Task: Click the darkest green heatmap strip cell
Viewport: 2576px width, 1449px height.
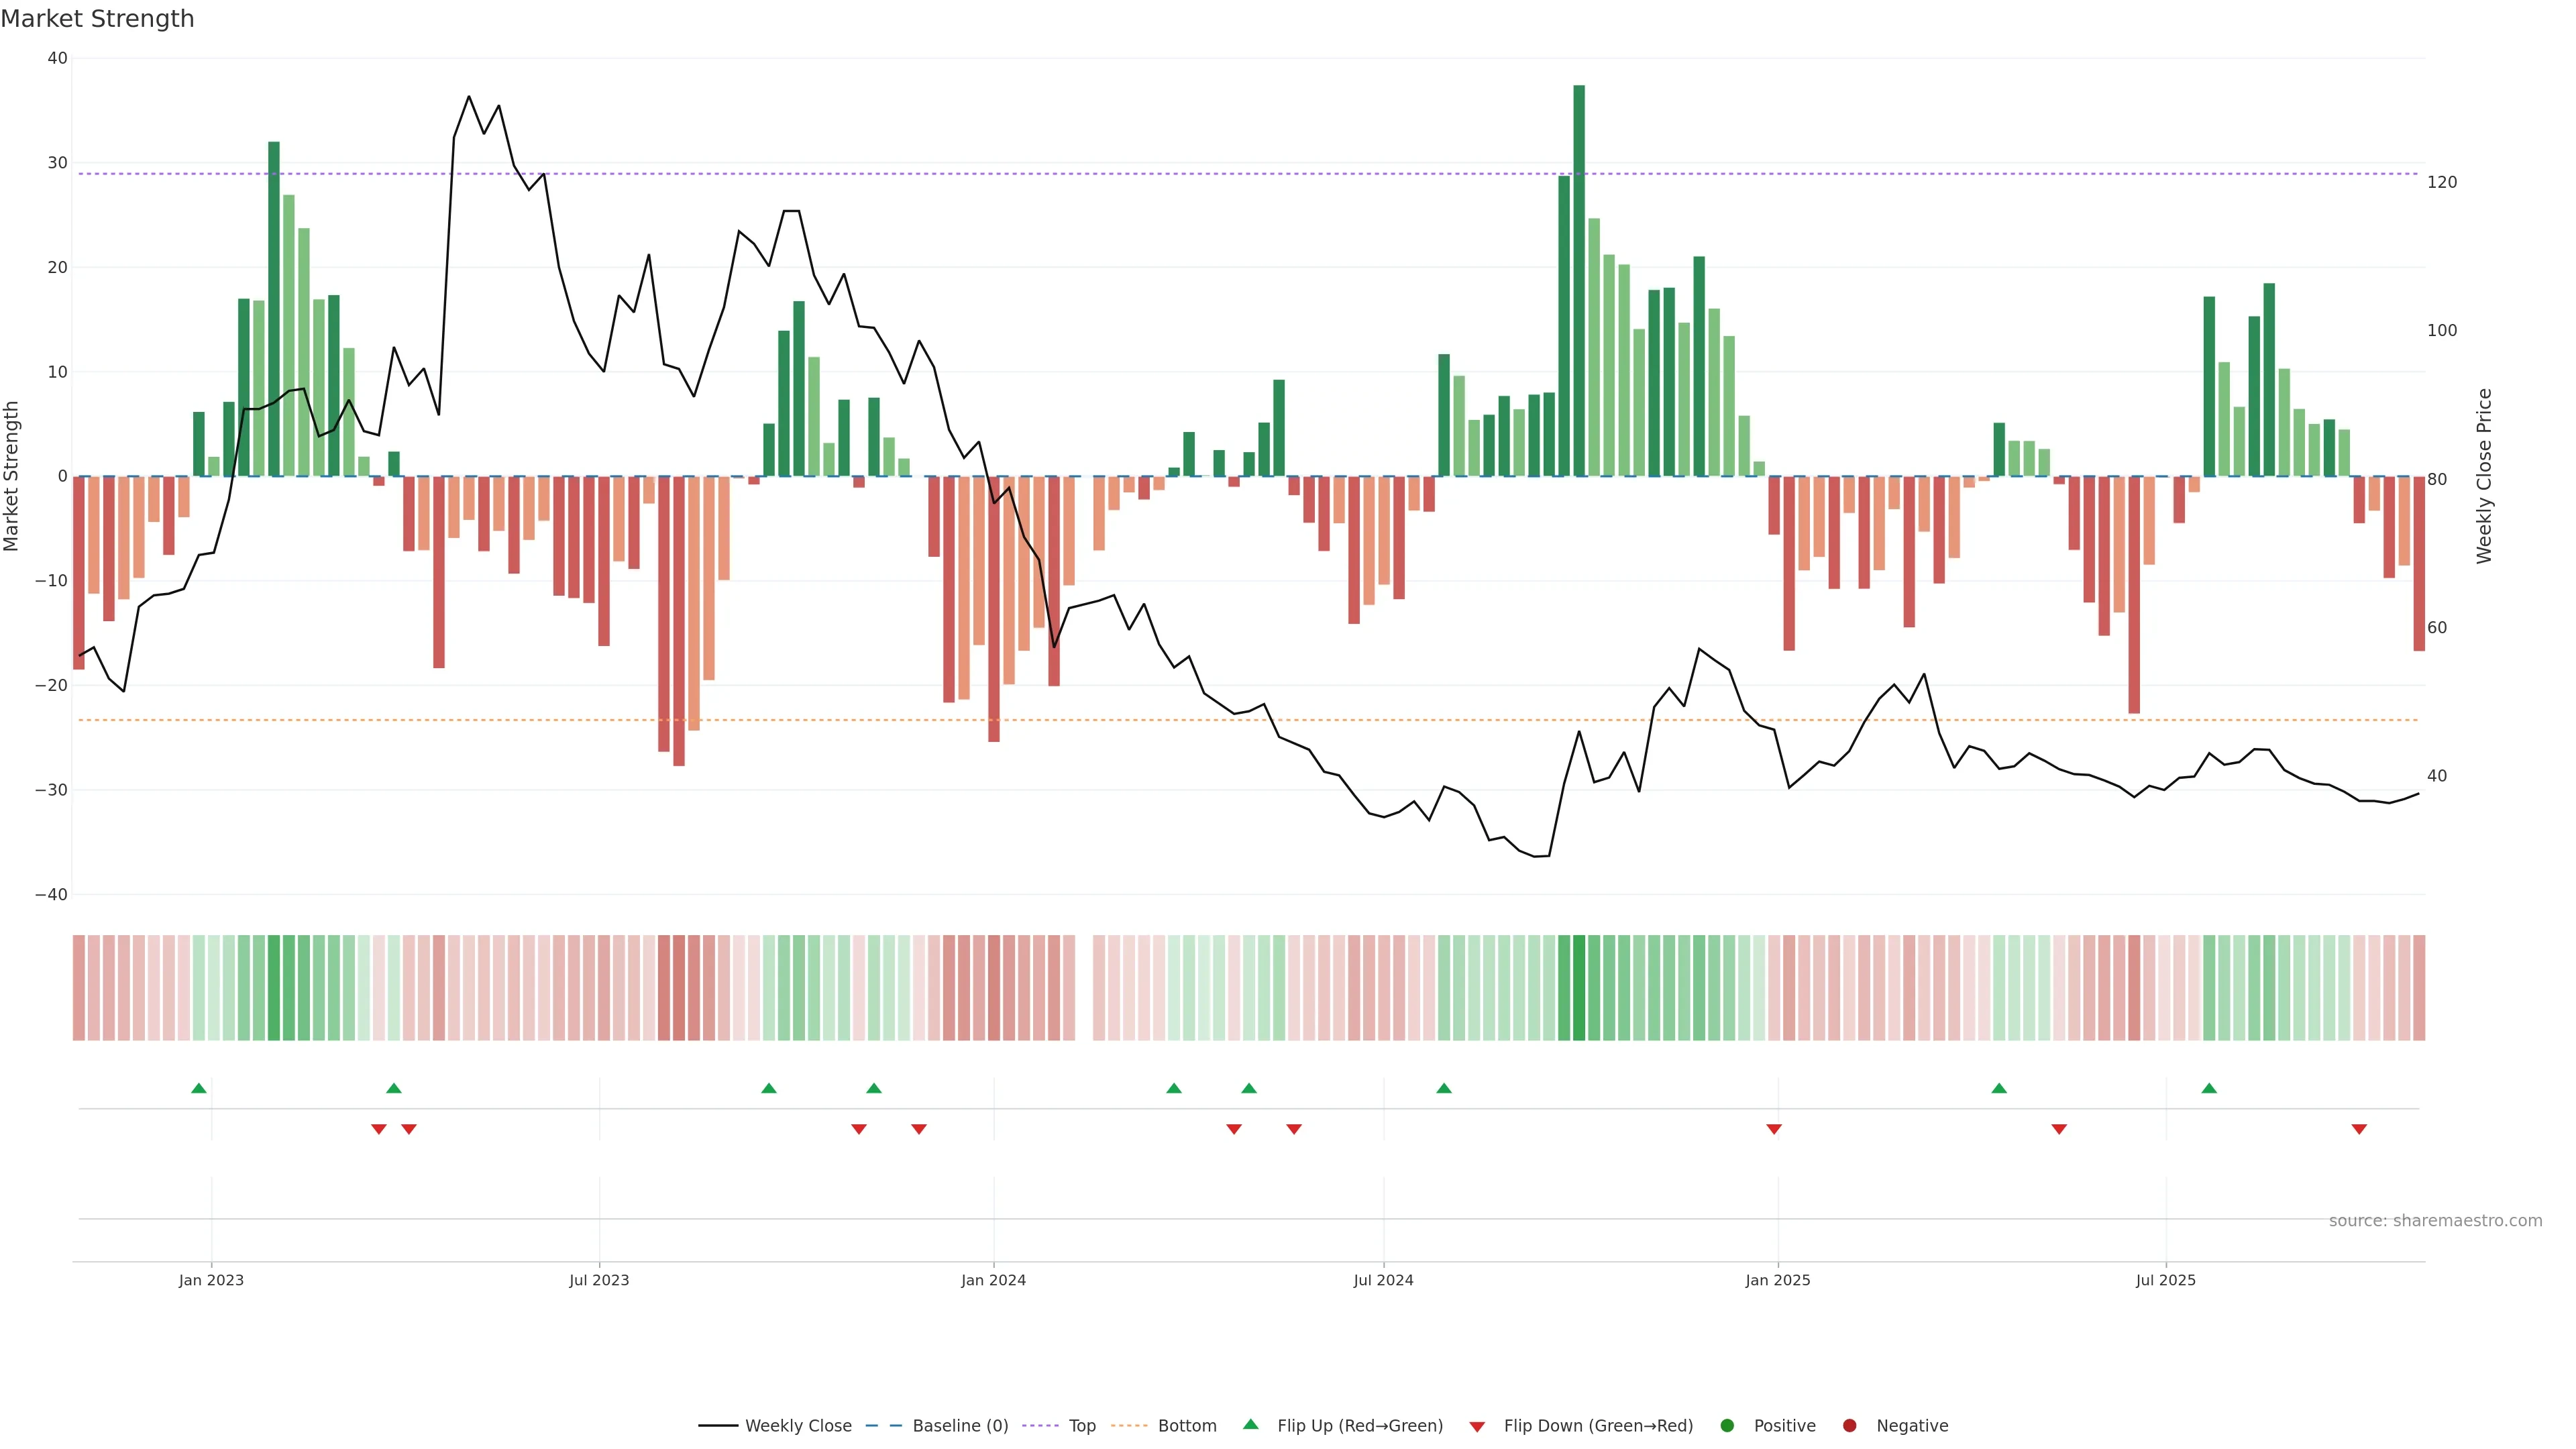Action: pos(1579,988)
